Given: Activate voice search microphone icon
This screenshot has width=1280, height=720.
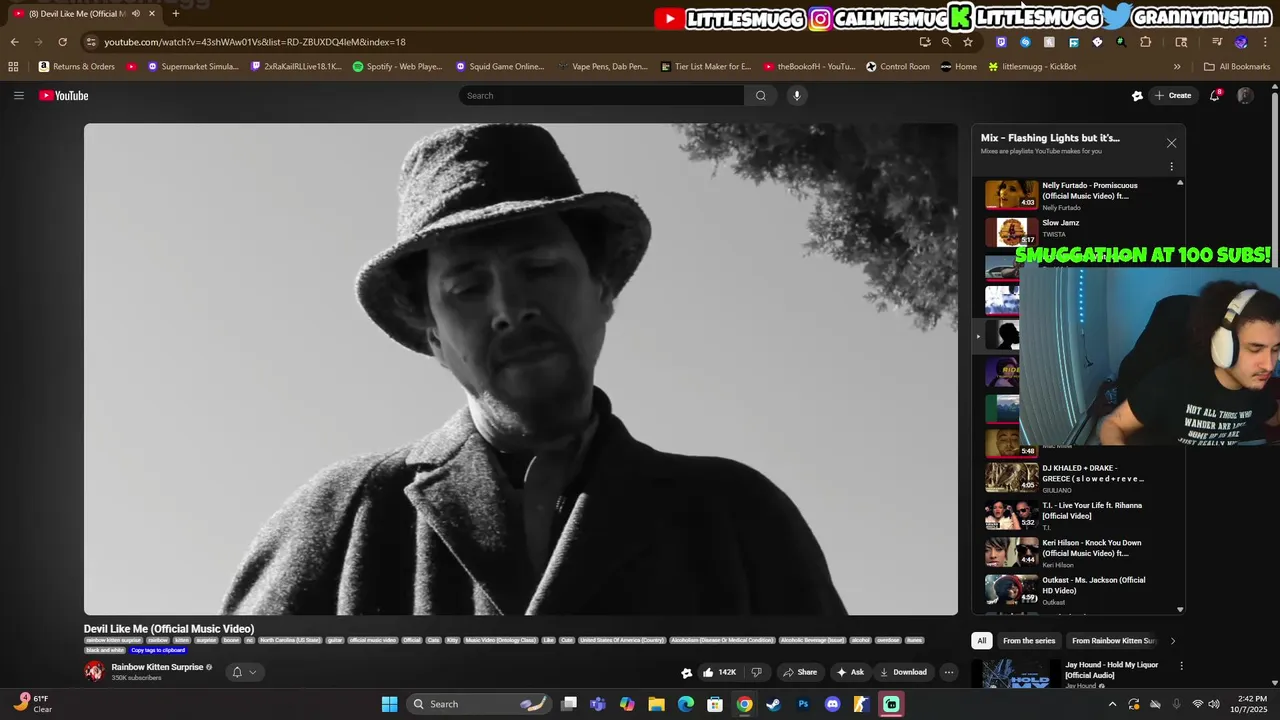Looking at the screenshot, I should click(796, 95).
